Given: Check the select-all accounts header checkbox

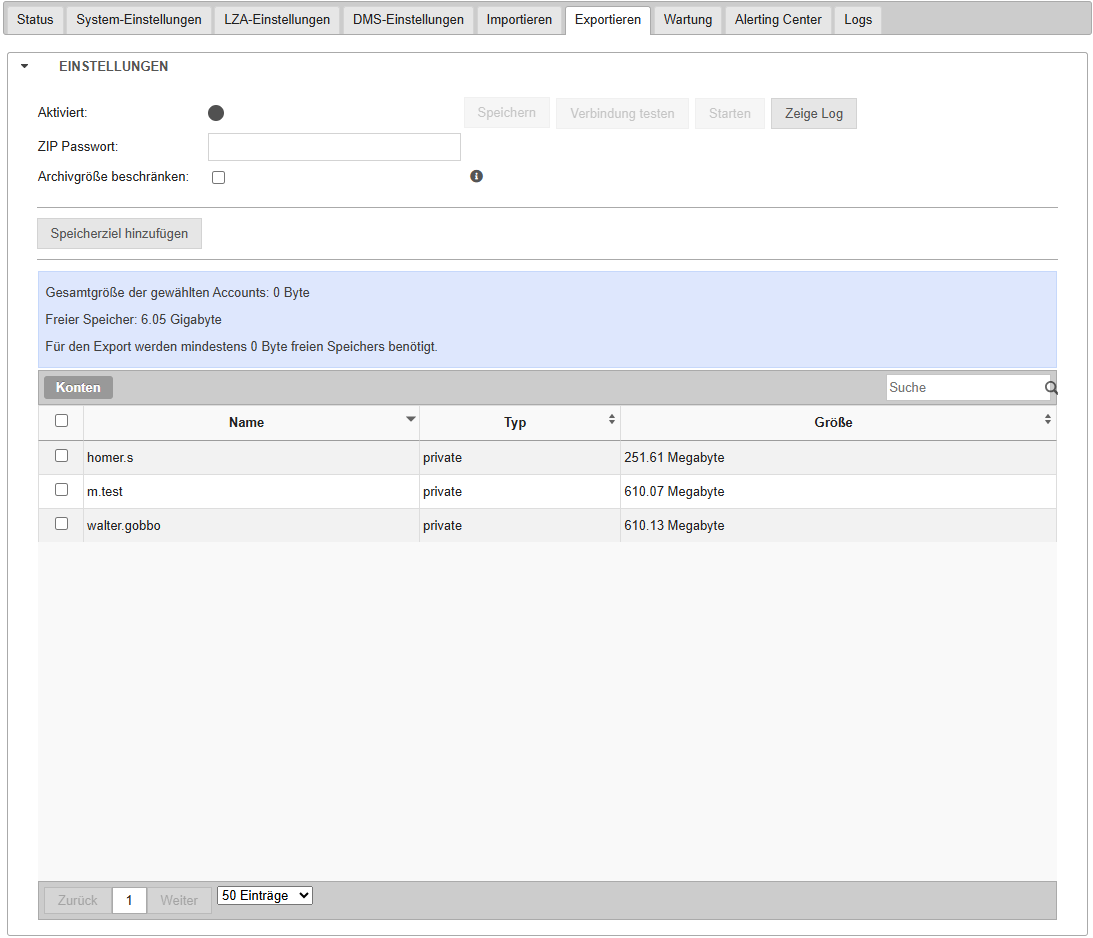Looking at the screenshot, I should pyautogui.click(x=61, y=421).
